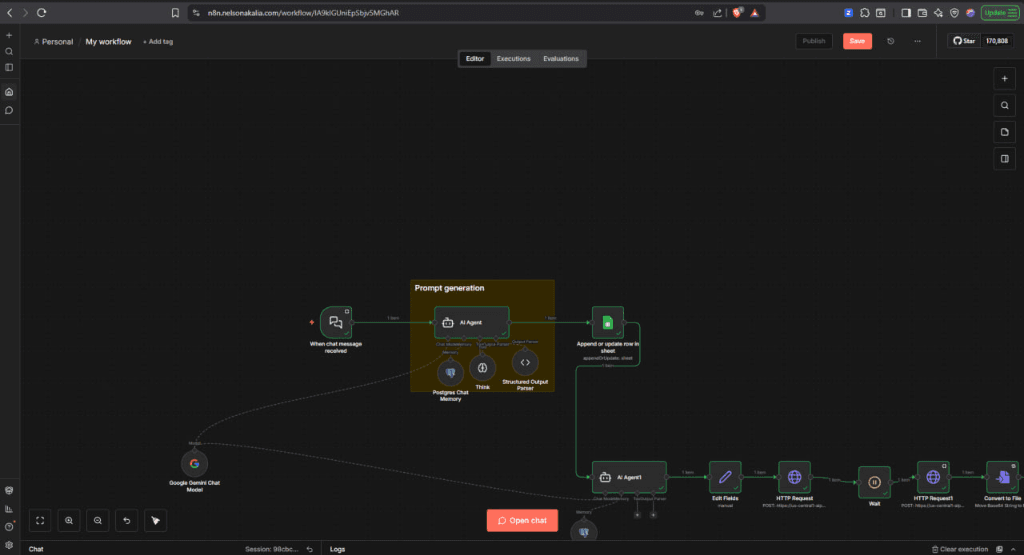
Task: Open the three-dot workflow options menu
Action: point(917,41)
